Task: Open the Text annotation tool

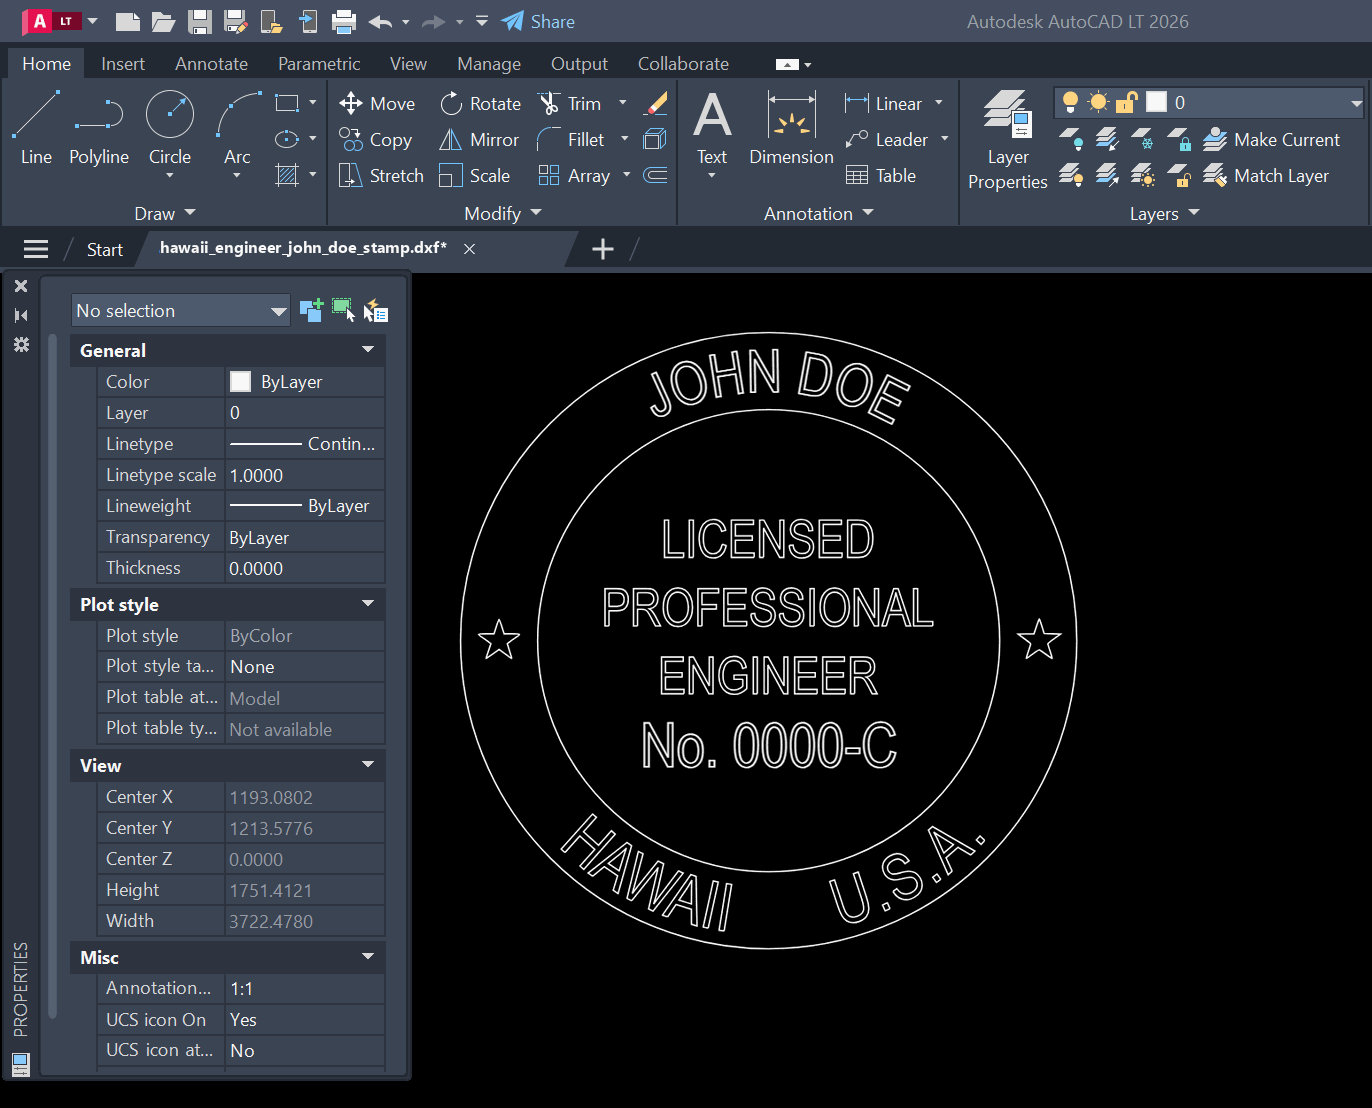Action: click(x=712, y=127)
